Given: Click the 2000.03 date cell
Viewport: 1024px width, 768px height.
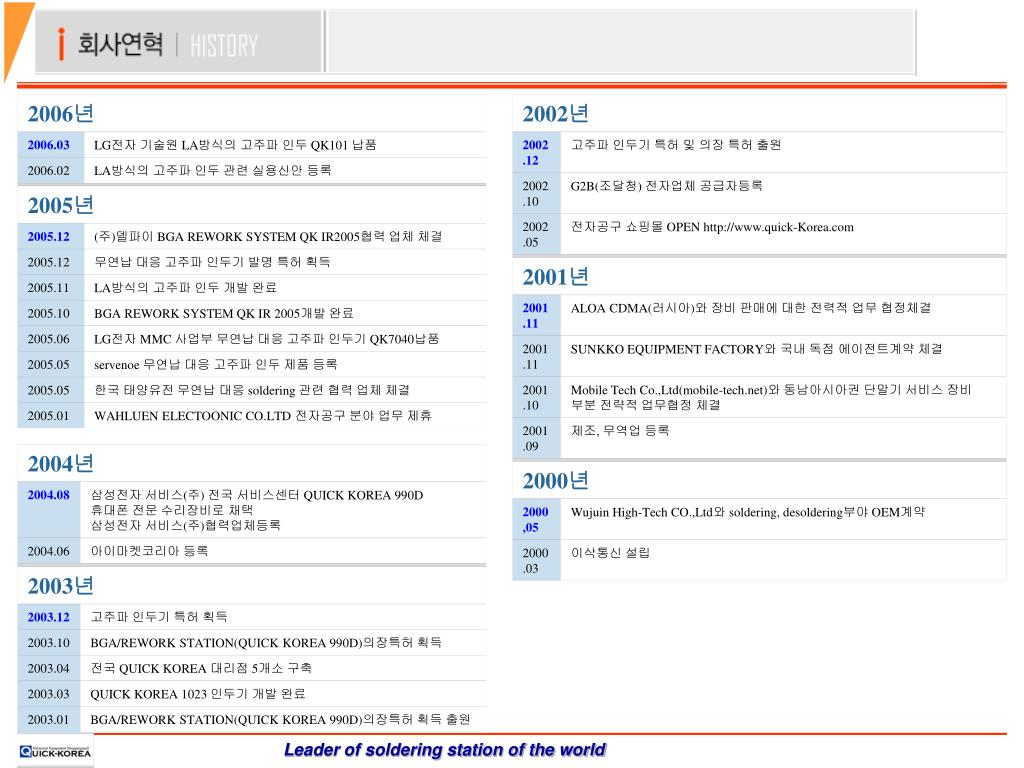Looking at the screenshot, I should pyautogui.click(x=536, y=560).
